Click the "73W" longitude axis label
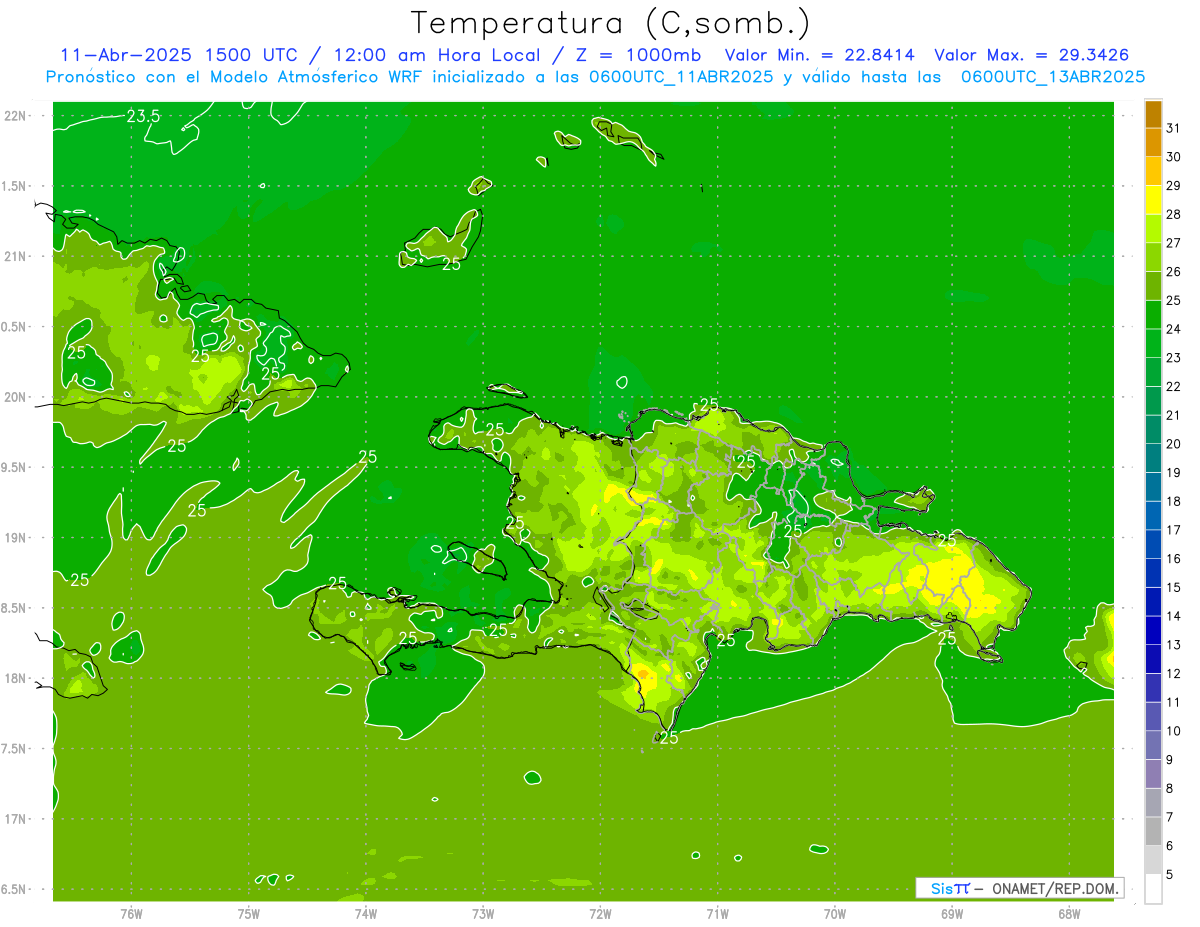 (483, 913)
